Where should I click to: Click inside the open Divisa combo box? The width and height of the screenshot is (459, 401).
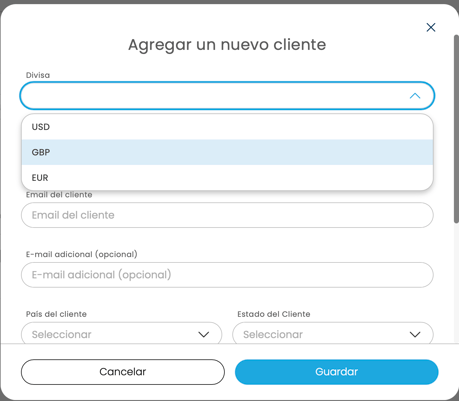(213, 96)
